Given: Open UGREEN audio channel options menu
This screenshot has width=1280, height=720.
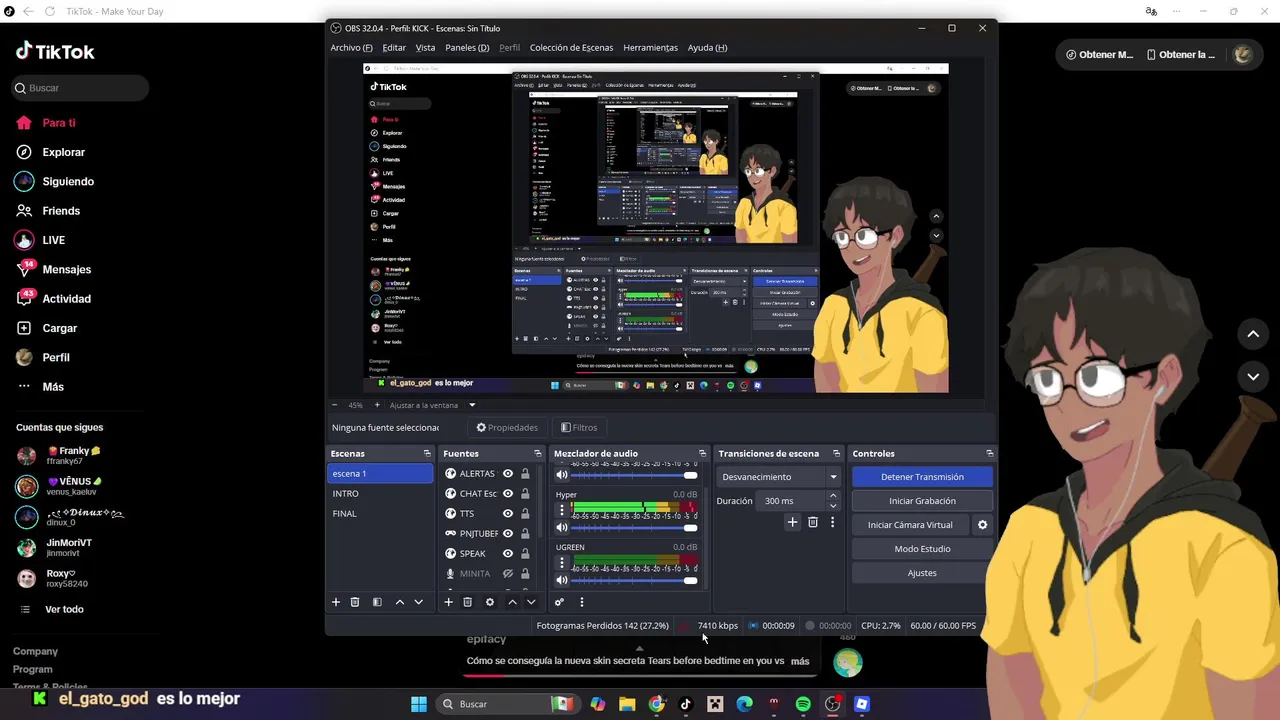Looking at the screenshot, I should pos(562,564).
